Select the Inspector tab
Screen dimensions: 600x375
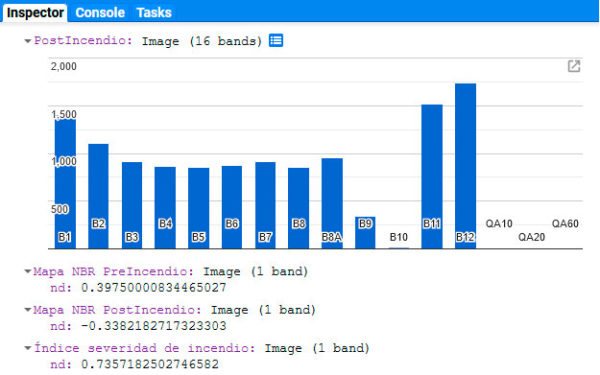pyautogui.click(x=35, y=13)
